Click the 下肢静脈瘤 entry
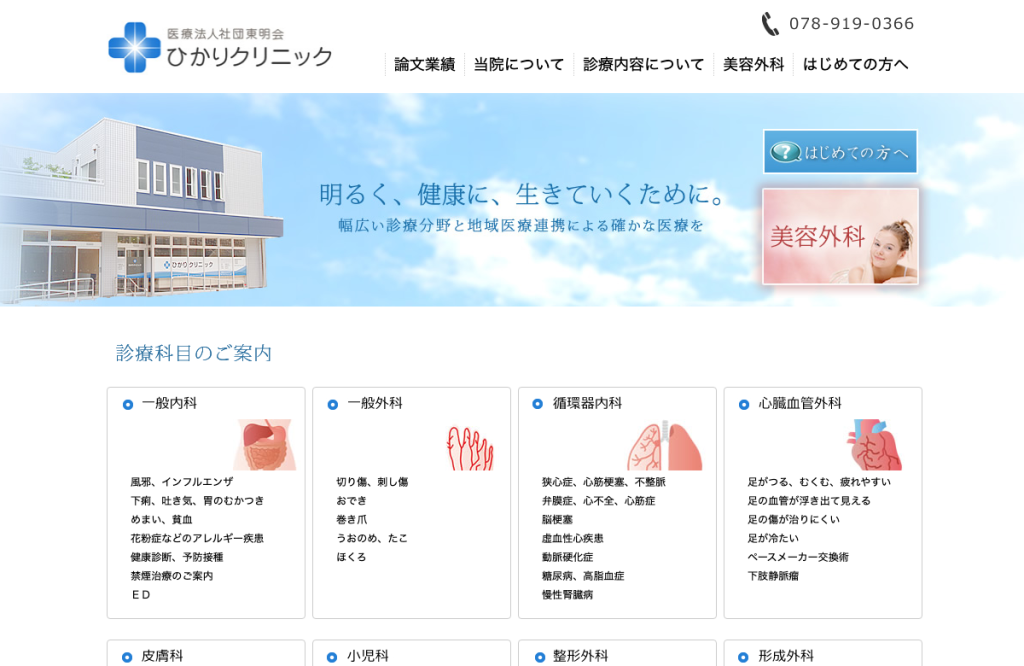This screenshot has width=1024, height=666. (x=773, y=577)
